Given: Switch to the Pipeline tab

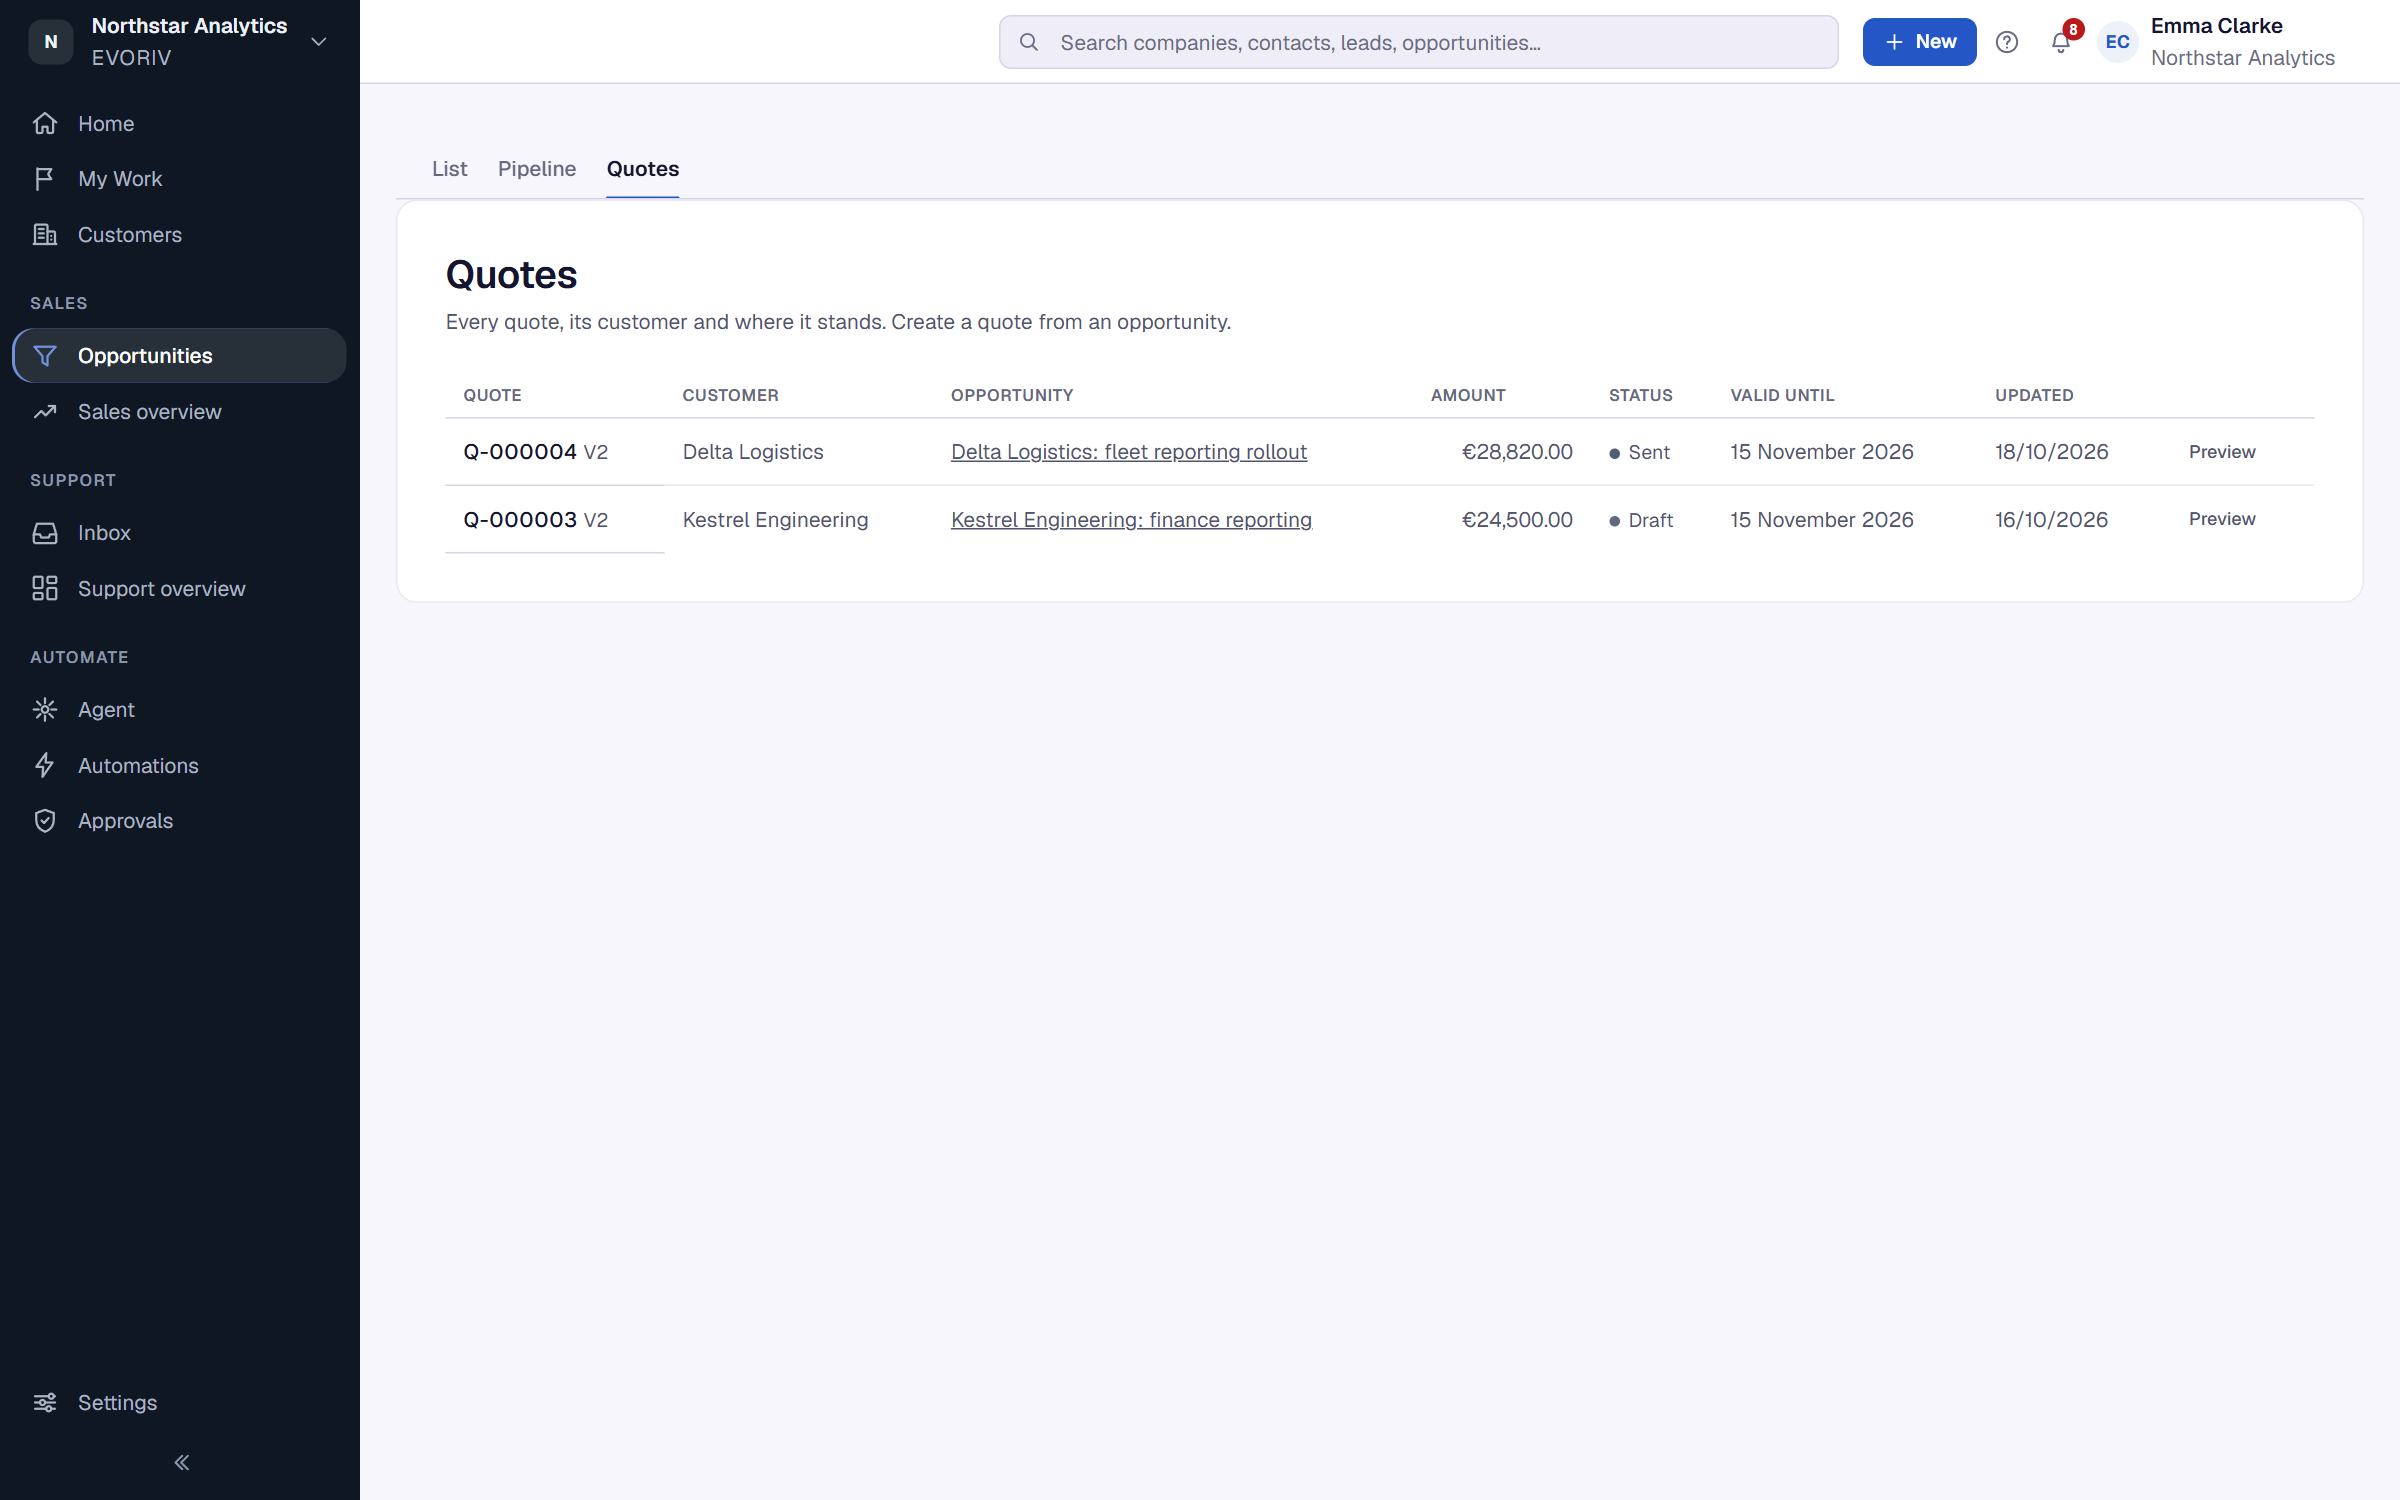Looking at the screenshot, I should 537,169.
